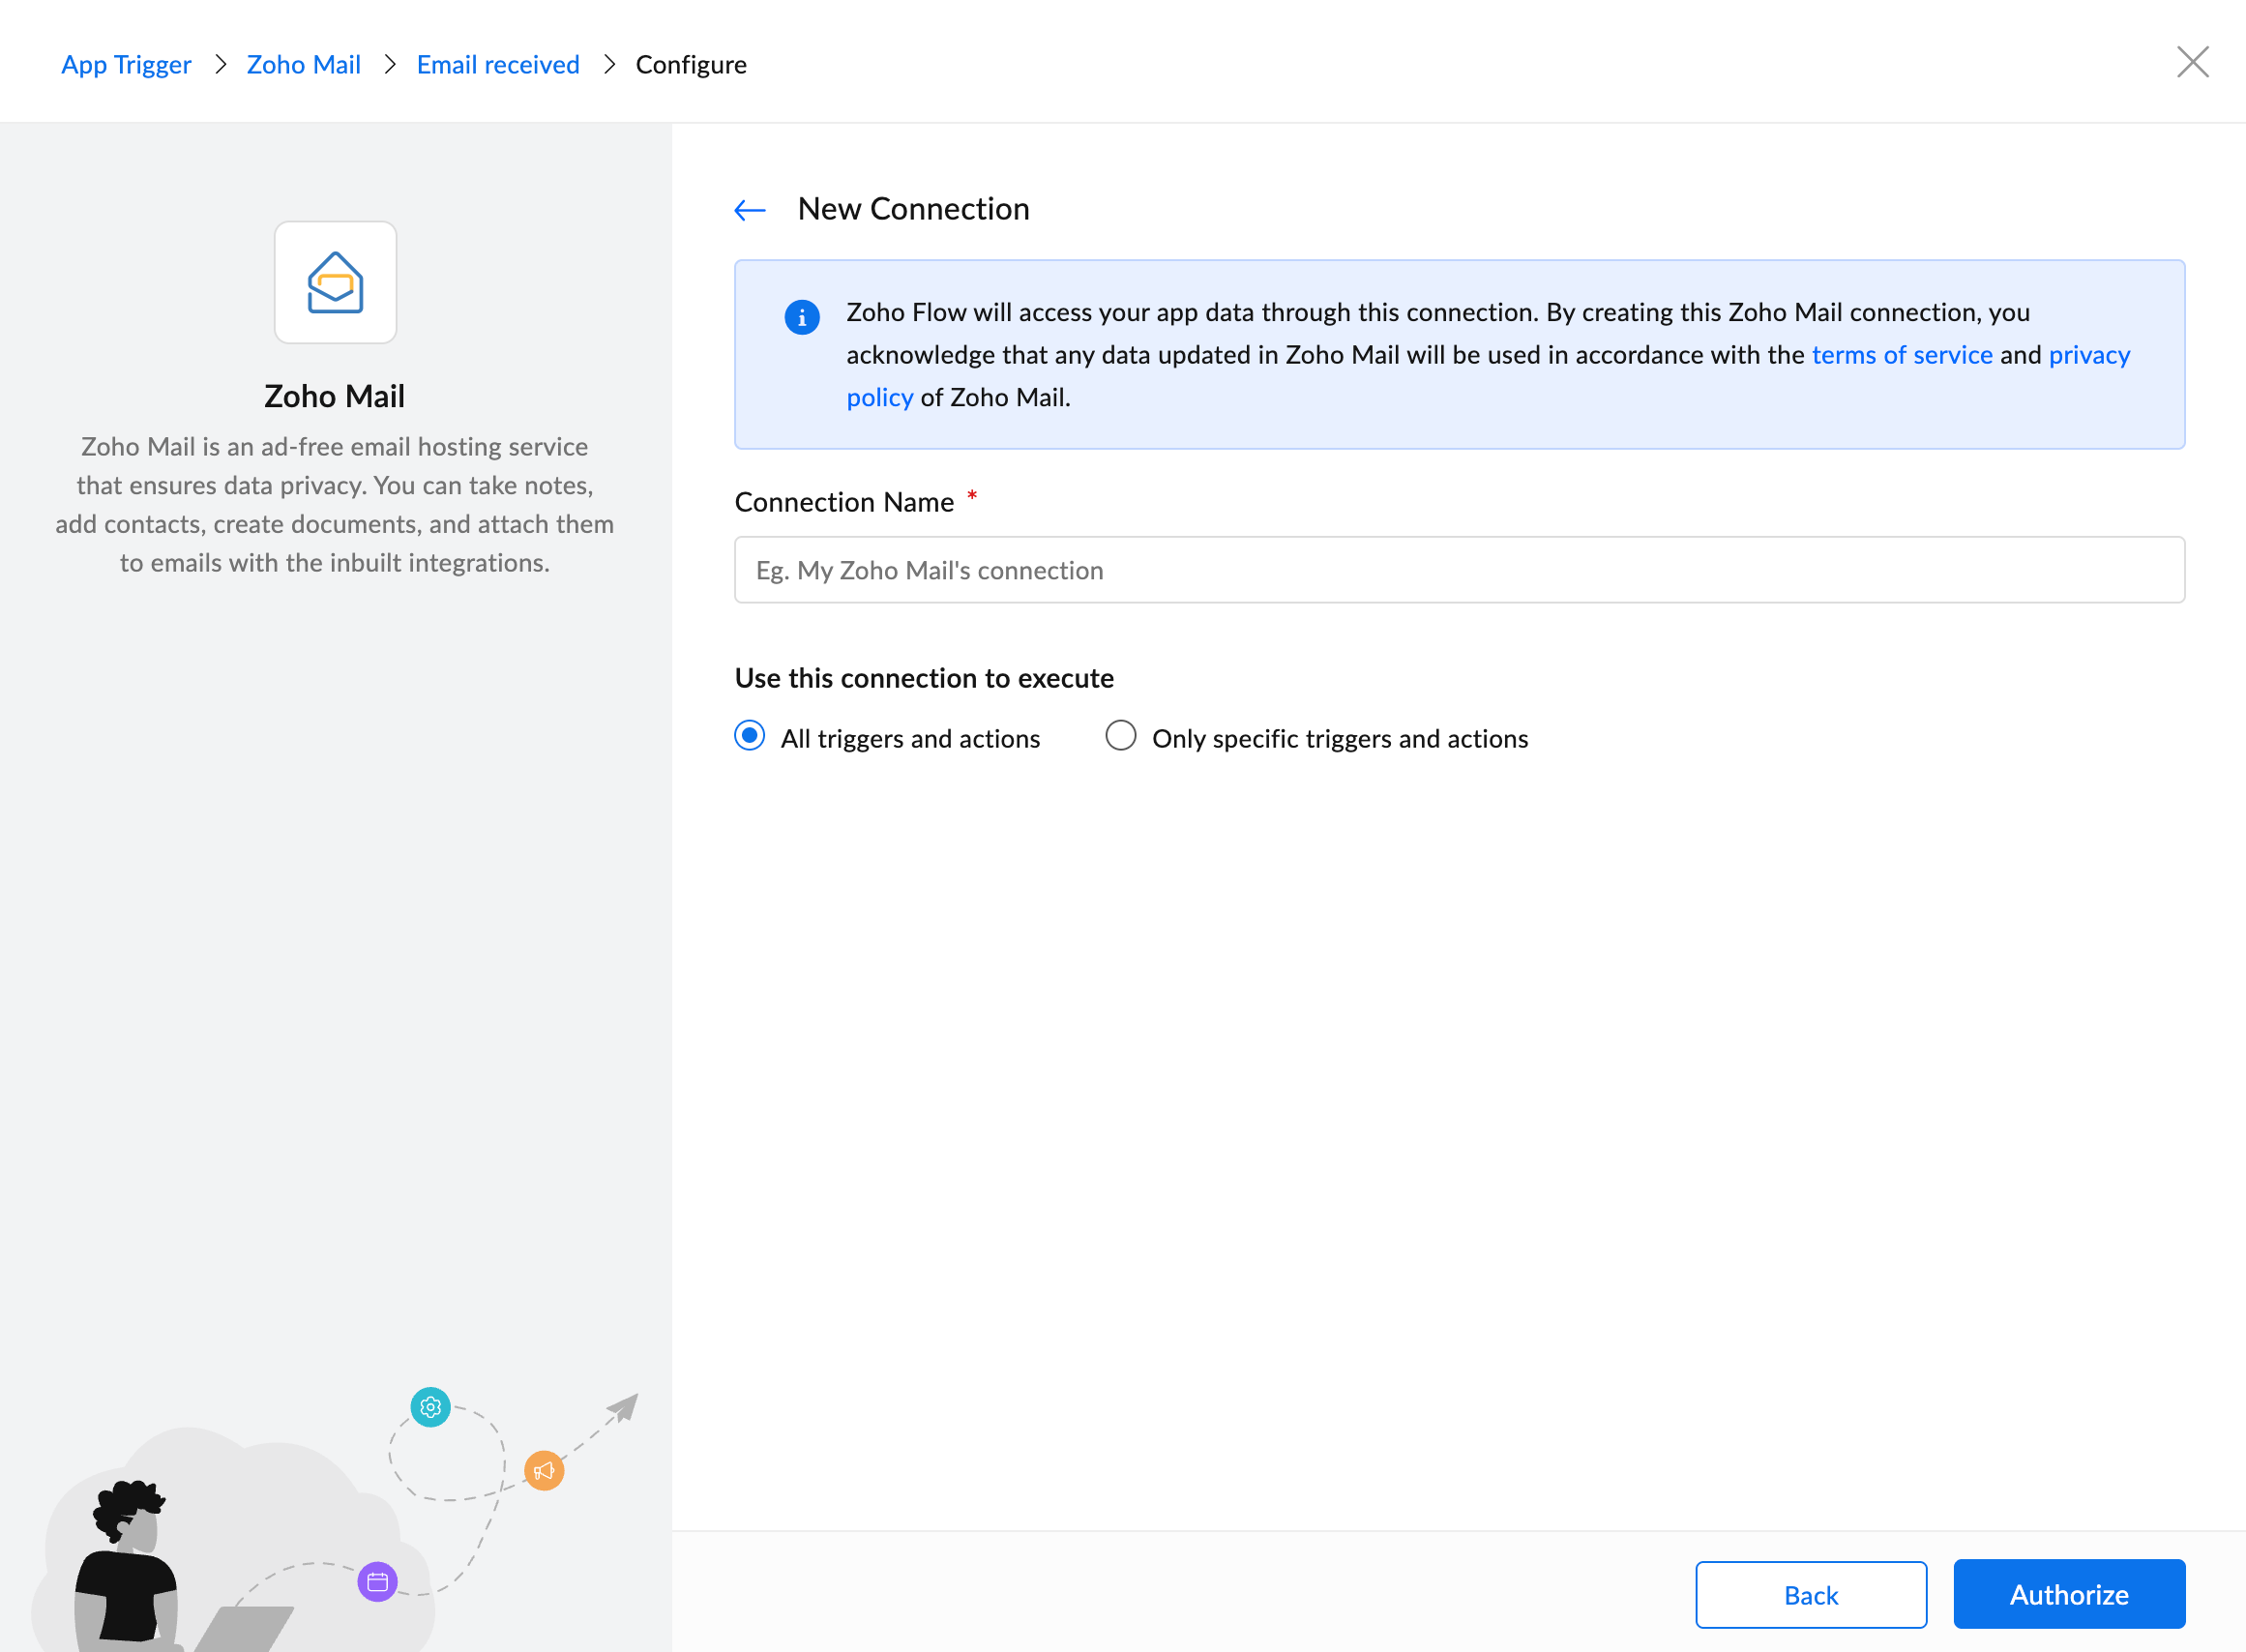Open the privacy policy link

pyautogui.click(x=2089, y=355)
